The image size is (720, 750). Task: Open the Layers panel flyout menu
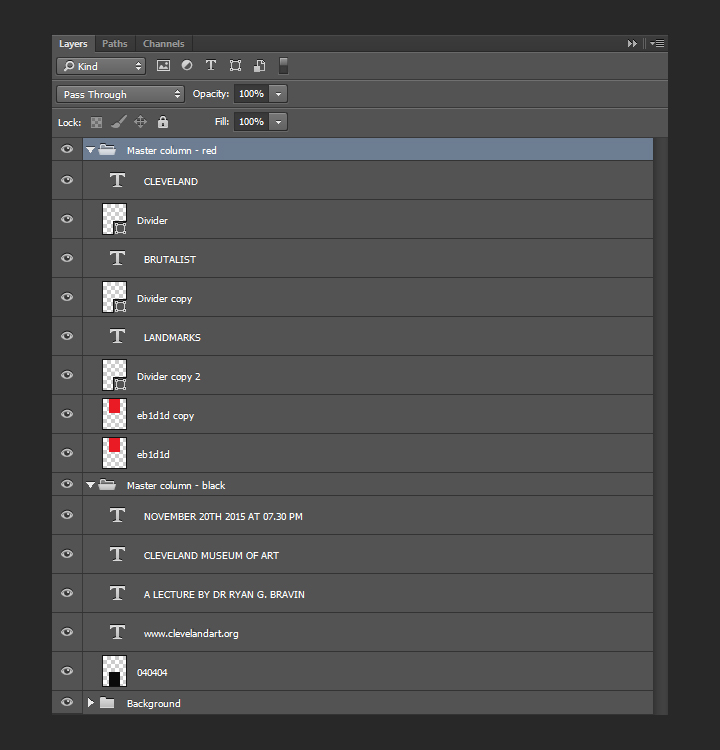point(657,44)
